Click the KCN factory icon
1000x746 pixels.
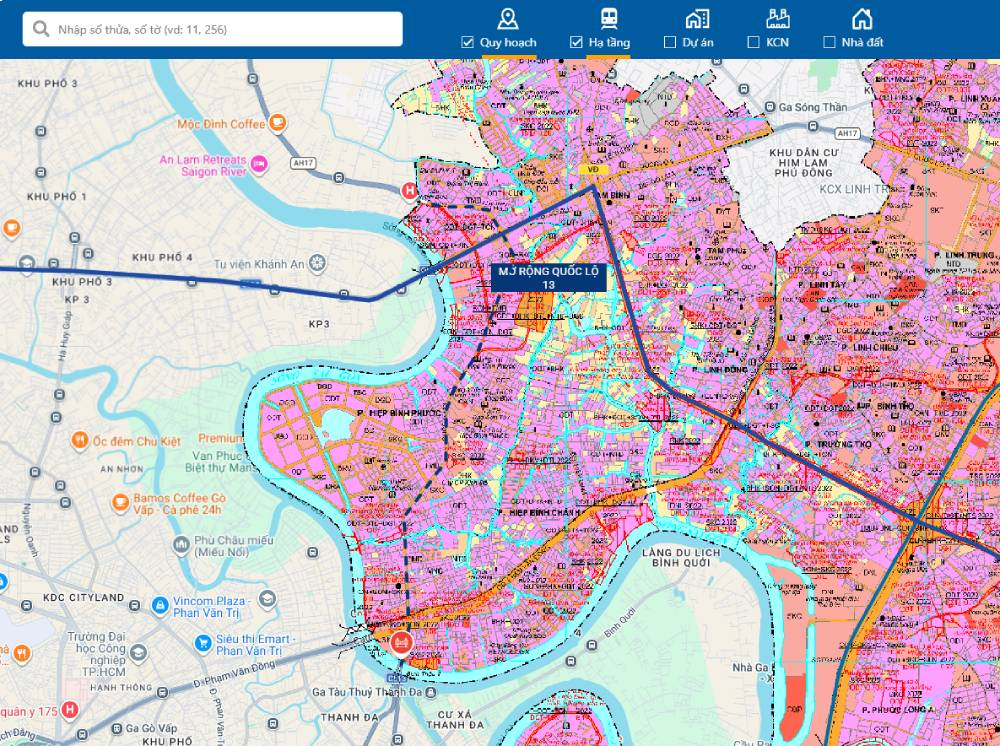[x=778, y=19]
